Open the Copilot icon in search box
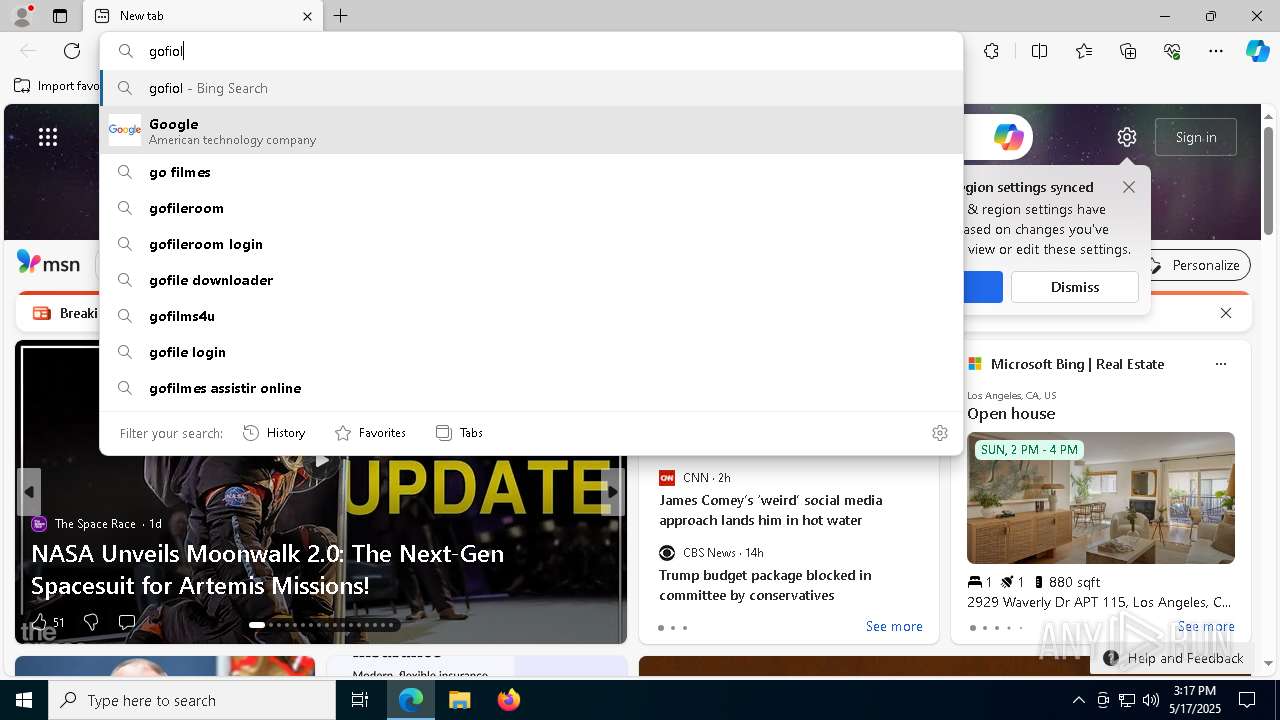 pos(1008,137)
